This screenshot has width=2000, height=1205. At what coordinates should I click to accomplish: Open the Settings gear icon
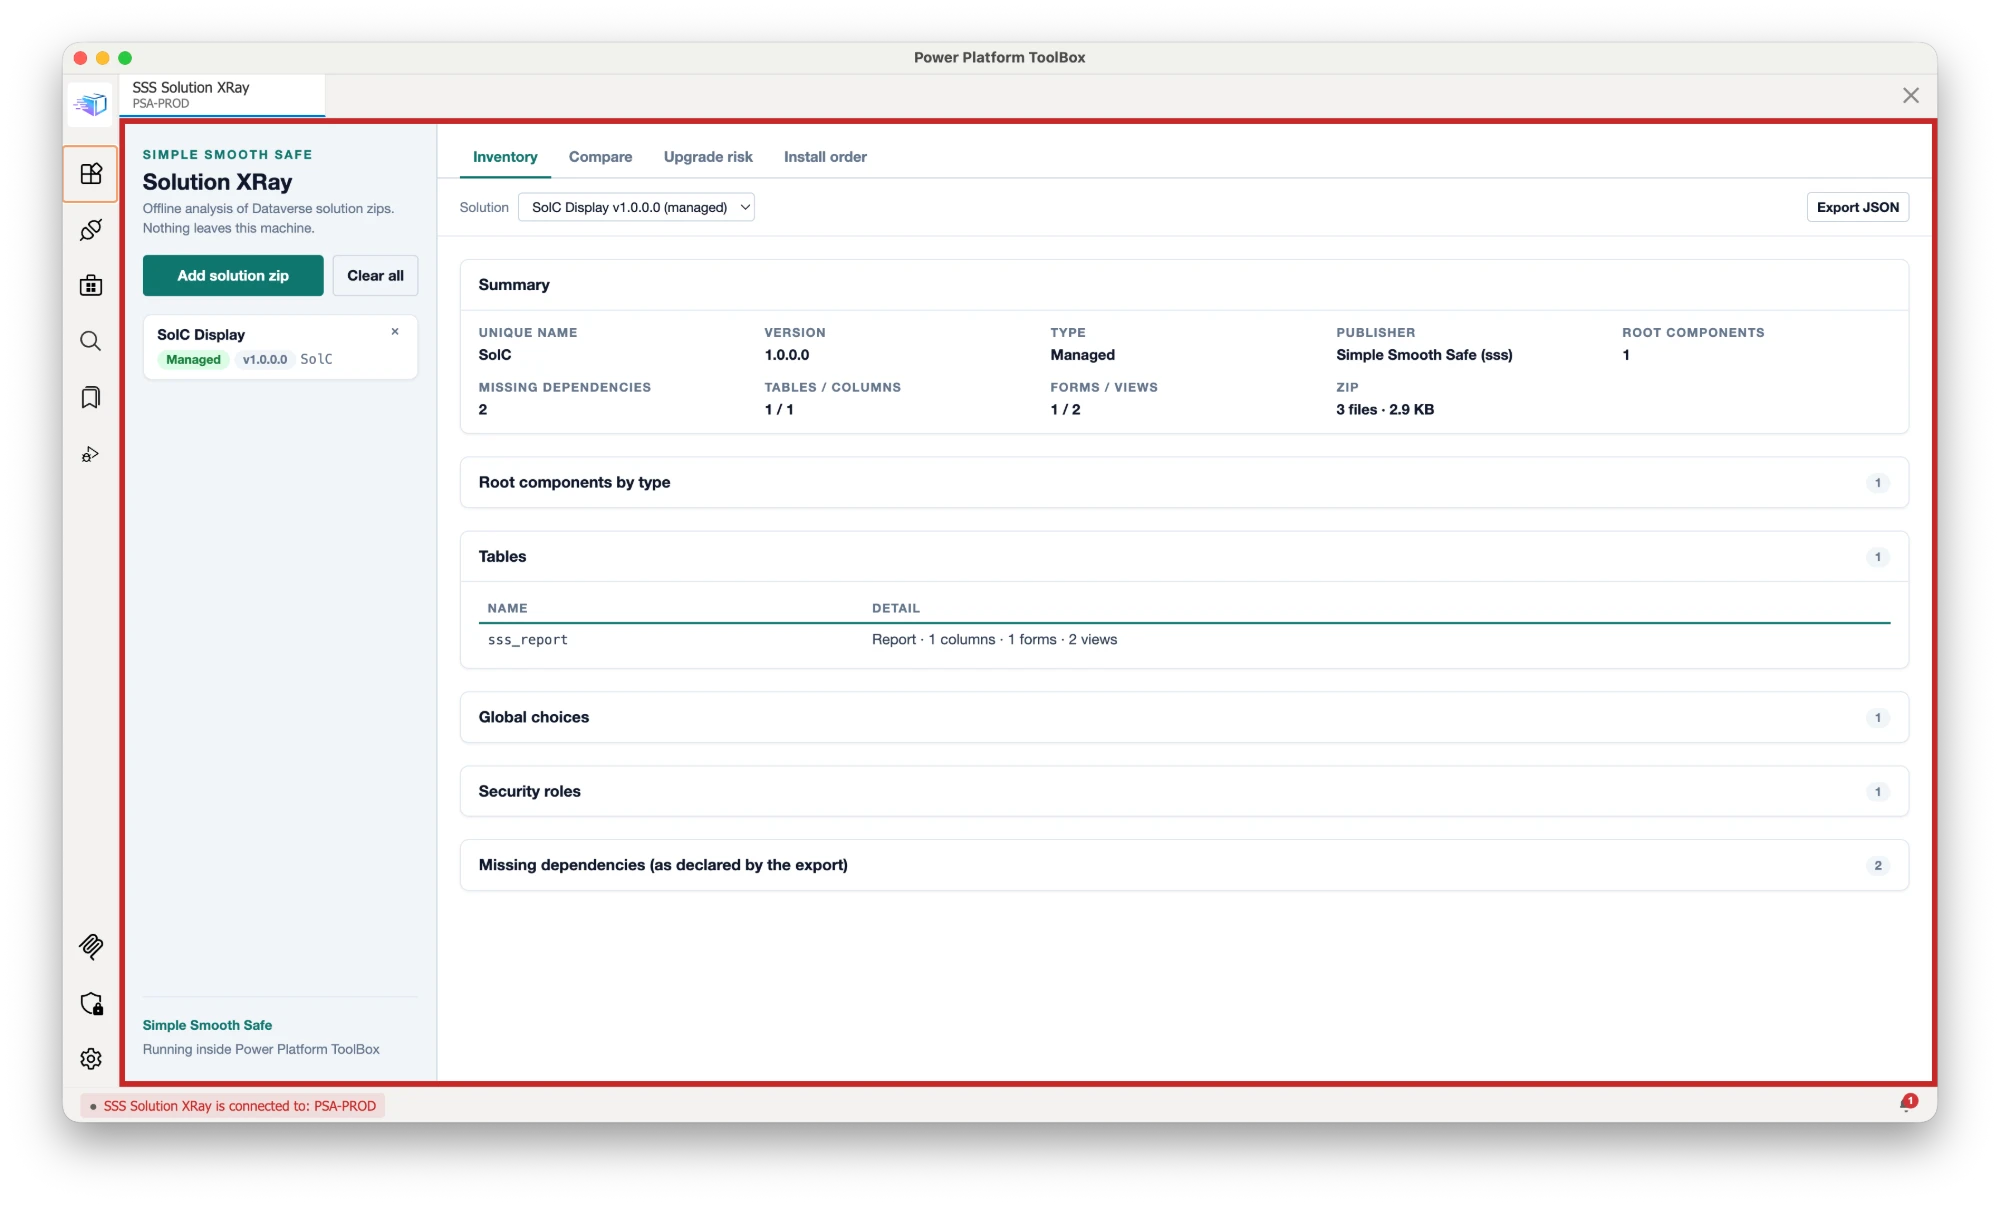click(x=91, y=1059)
